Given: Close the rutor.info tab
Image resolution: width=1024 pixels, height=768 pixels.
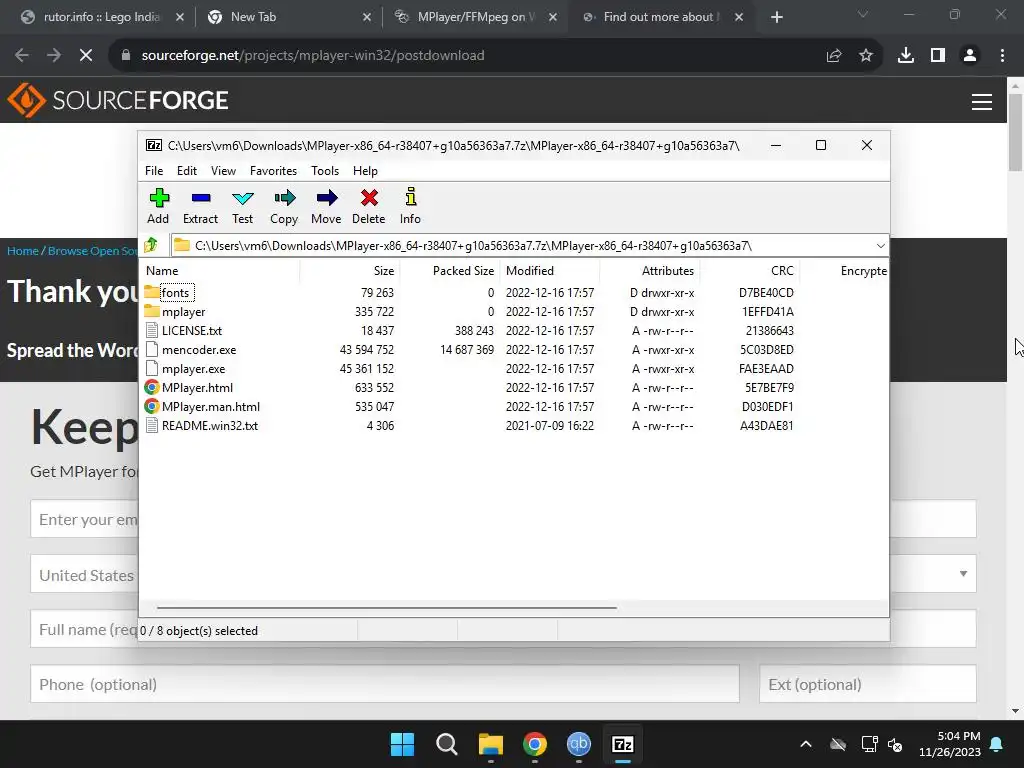Looking at the screenshot, I should point(180,17).
